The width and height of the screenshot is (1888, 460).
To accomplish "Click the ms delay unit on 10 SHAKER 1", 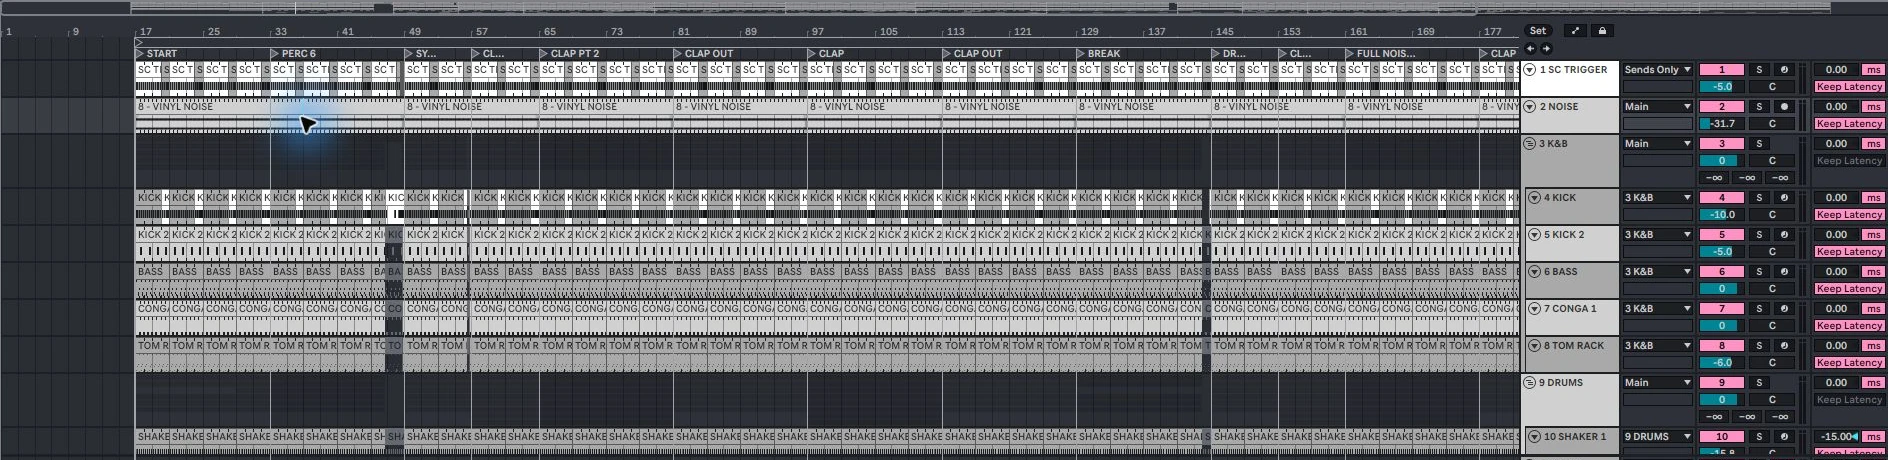I will click(1872, 437).
